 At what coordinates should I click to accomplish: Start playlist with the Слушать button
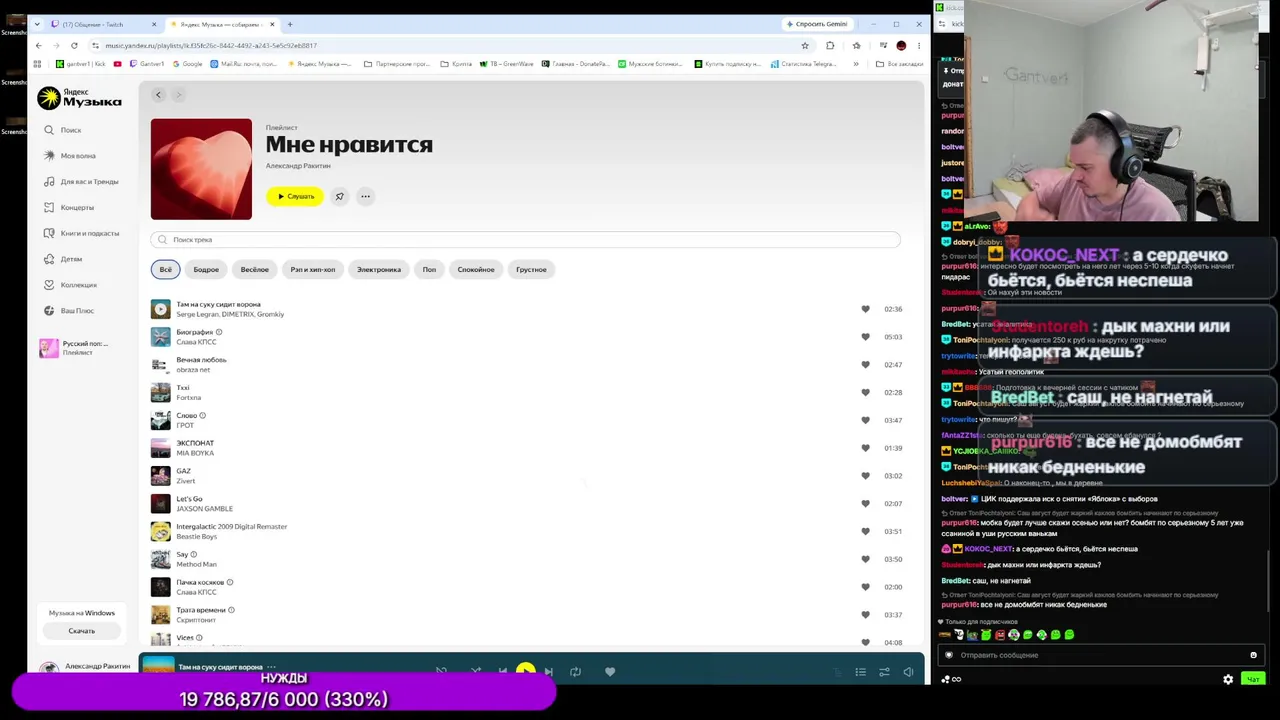[295, 196]
